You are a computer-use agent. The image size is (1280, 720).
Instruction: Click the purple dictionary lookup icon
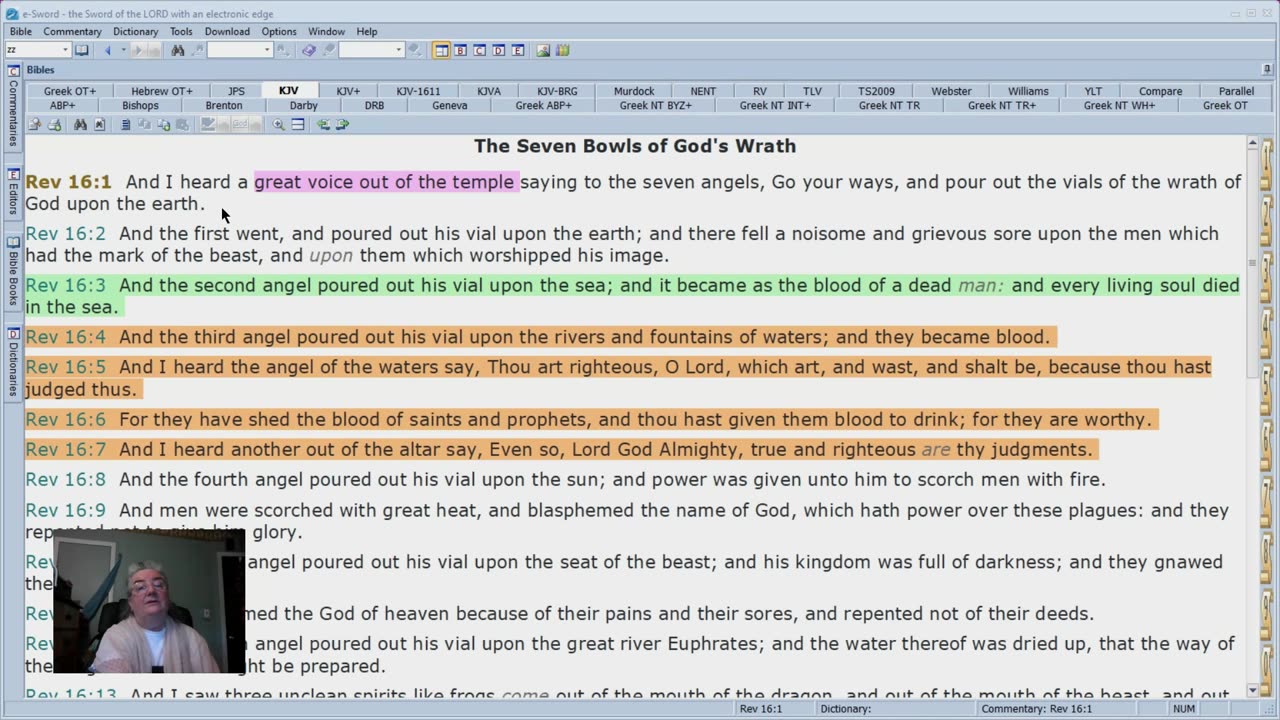(x=309, y=50)
